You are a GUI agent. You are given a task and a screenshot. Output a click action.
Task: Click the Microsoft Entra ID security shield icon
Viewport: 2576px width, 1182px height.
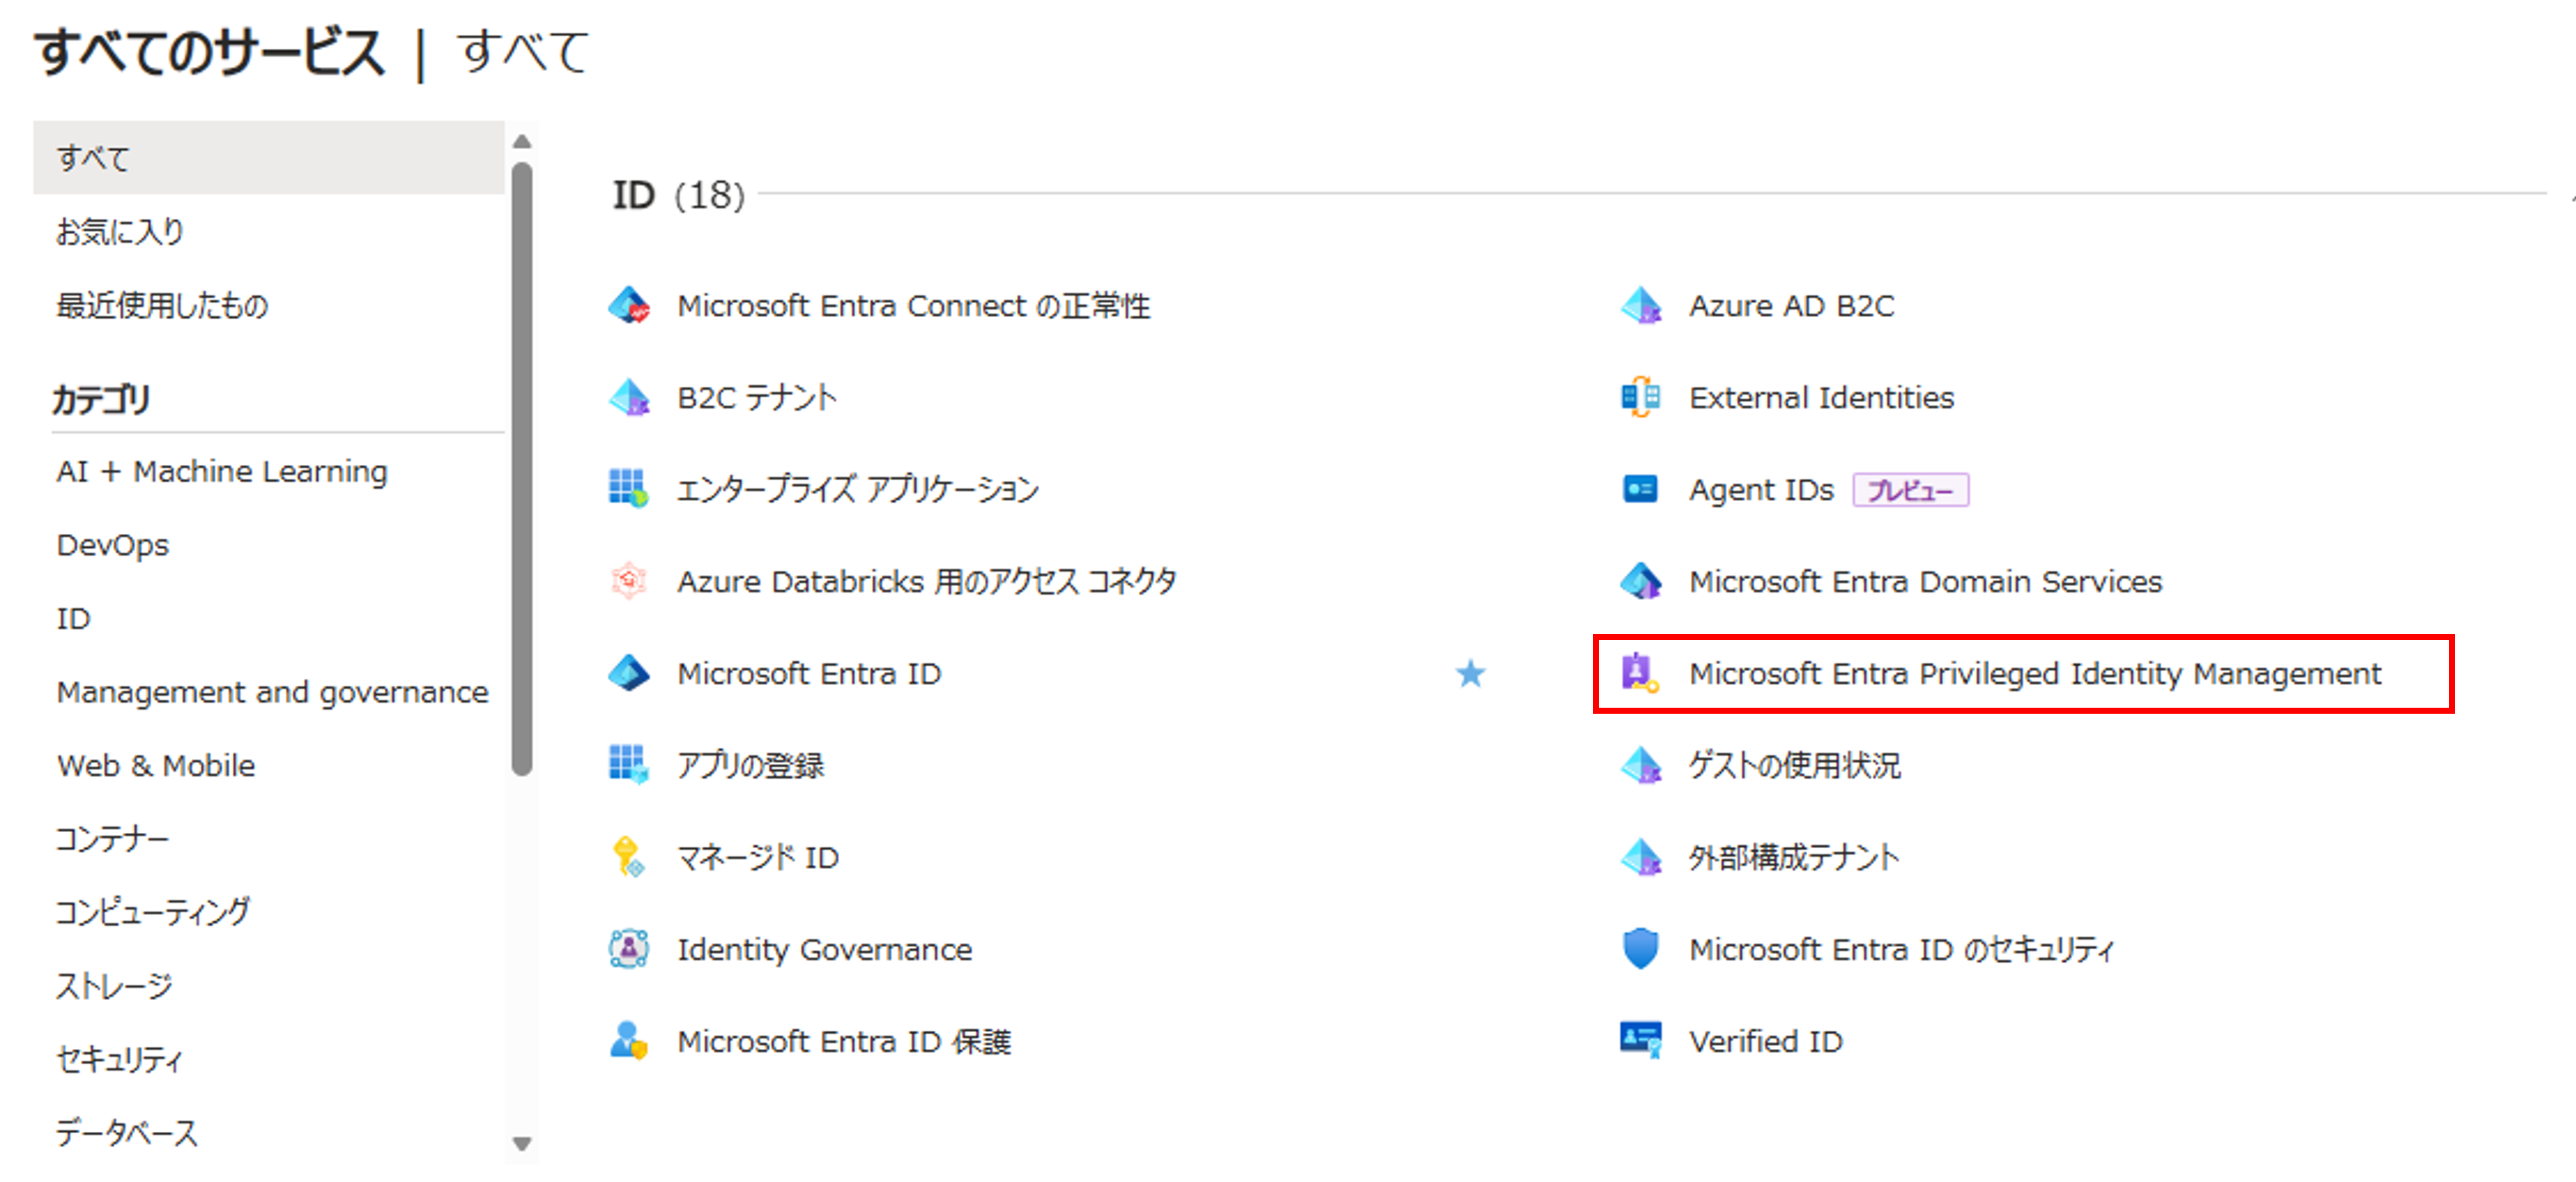tap(1641, 949)
